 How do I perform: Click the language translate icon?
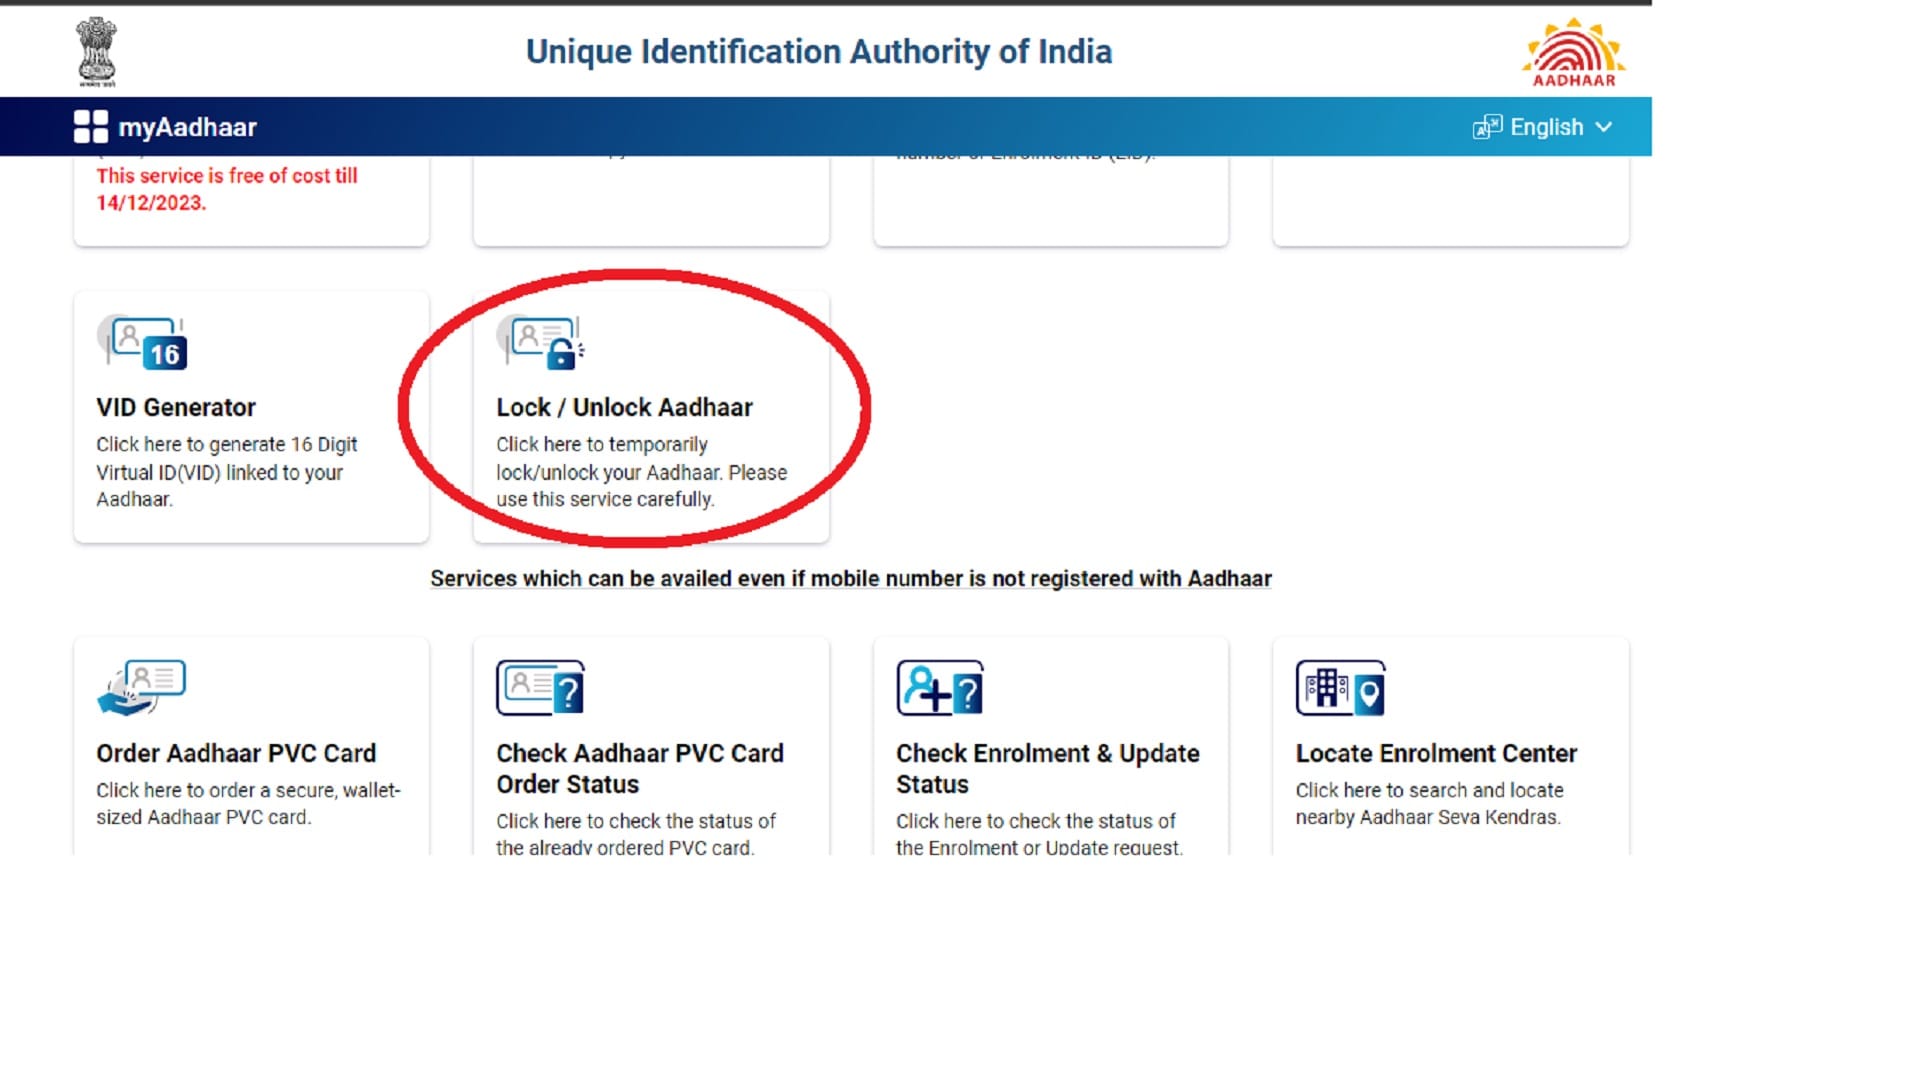[x=1487, y=127]
